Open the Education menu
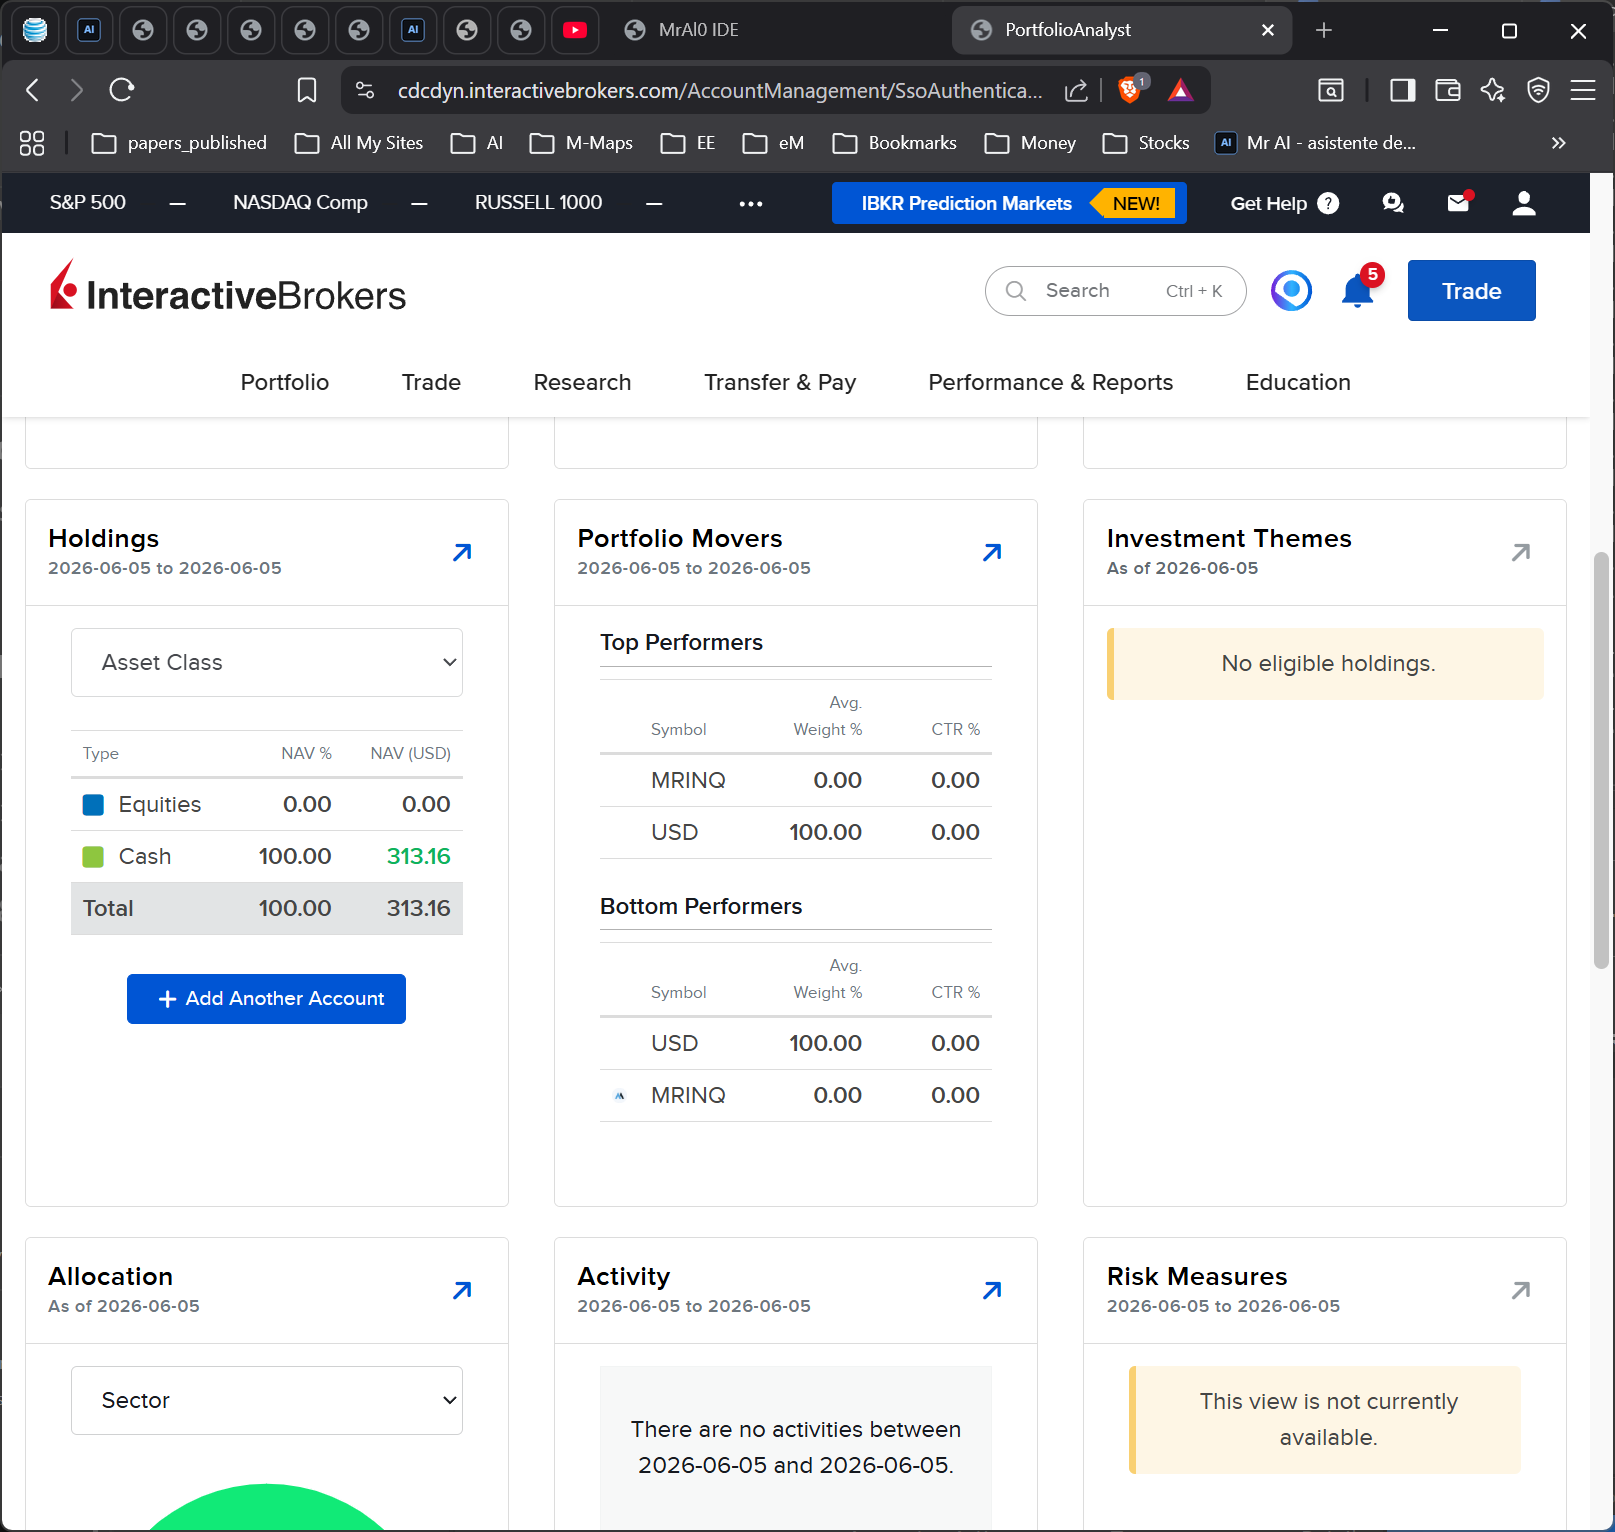The width and height of the screenshot is (1615, 1532). [1298, 382]
